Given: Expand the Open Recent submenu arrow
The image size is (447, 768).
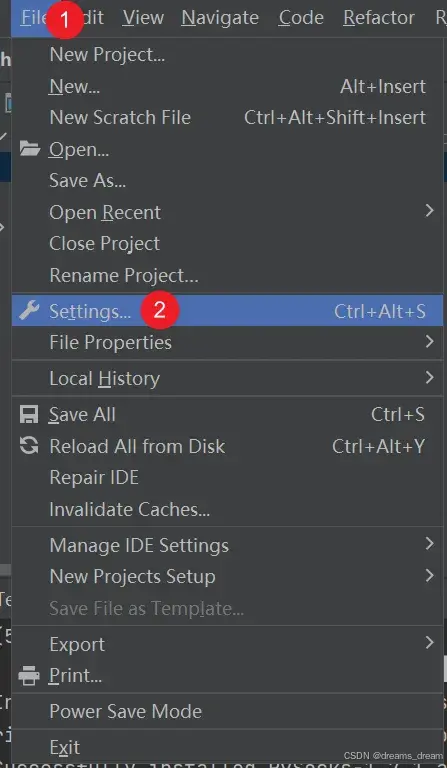Looking at the screenshot, I should (429, 212).
